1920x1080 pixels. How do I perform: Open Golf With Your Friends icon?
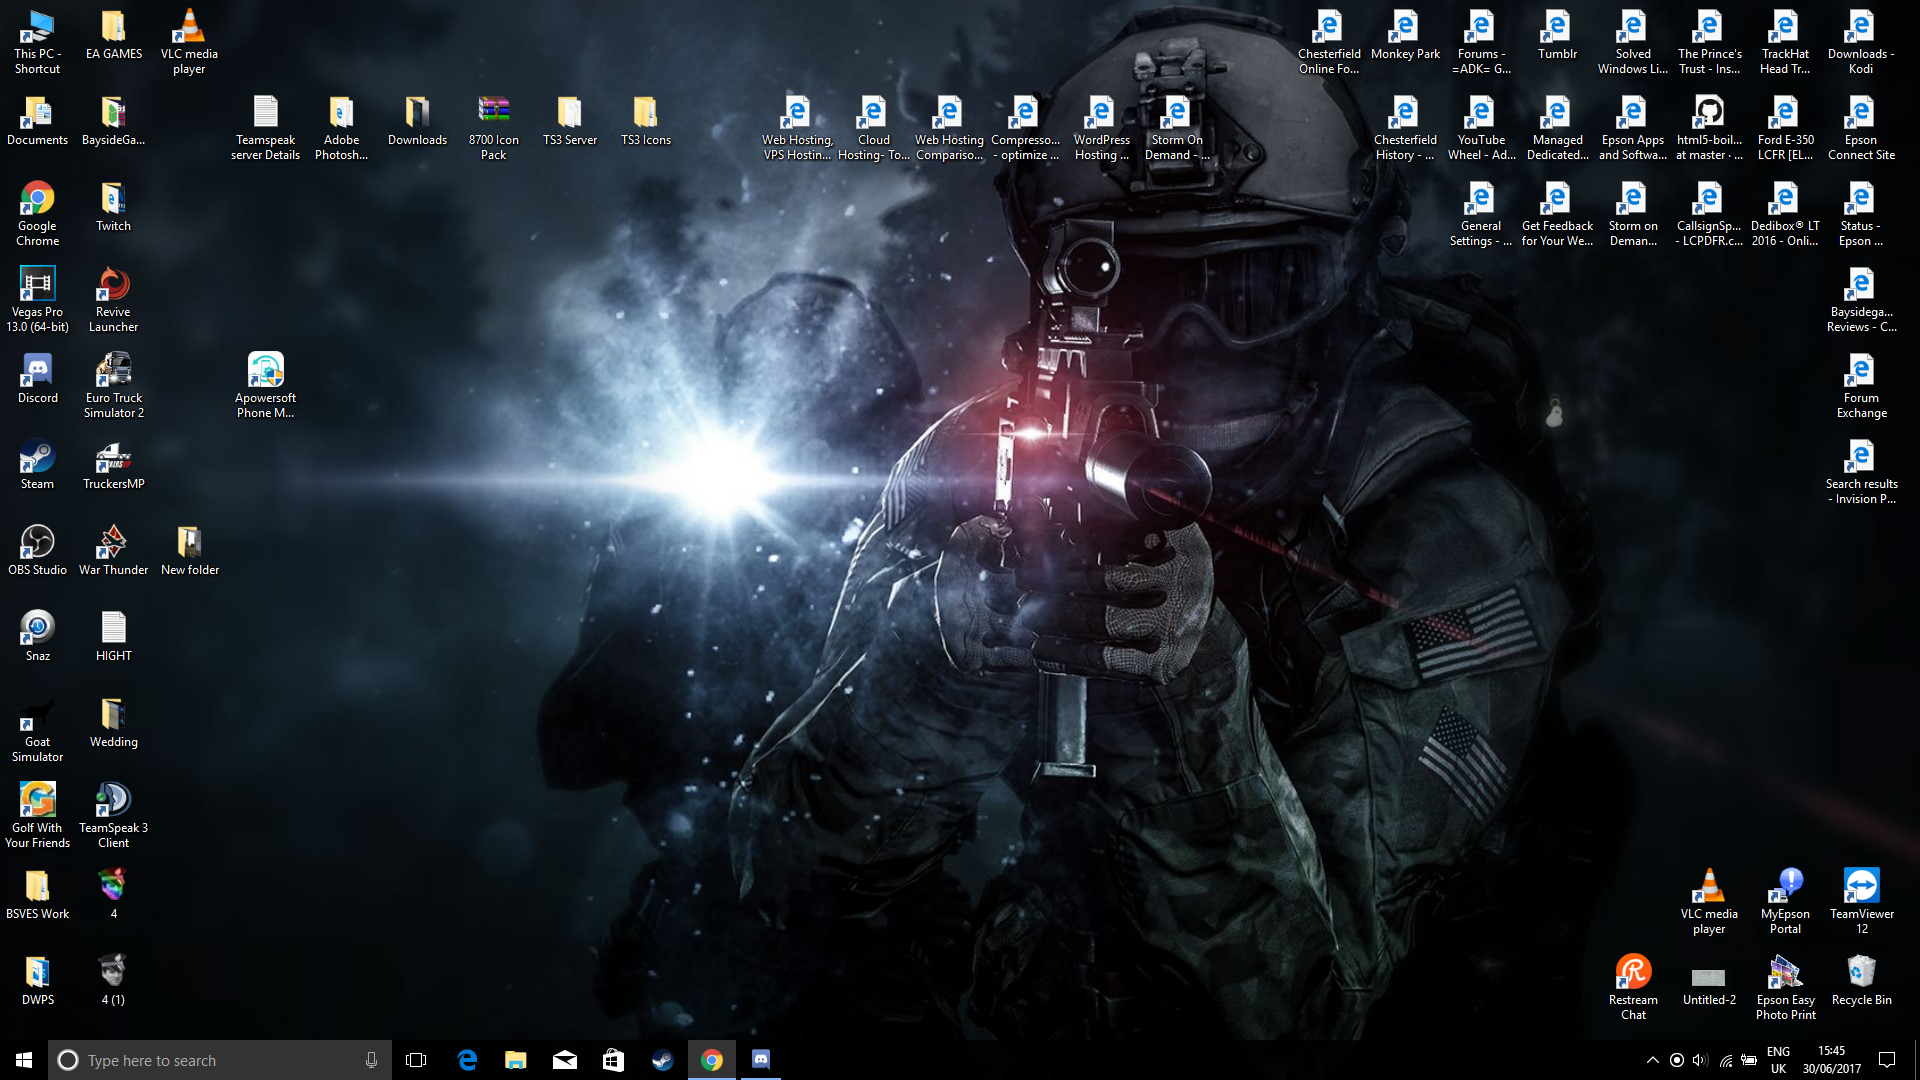click(x=37, y=815)
